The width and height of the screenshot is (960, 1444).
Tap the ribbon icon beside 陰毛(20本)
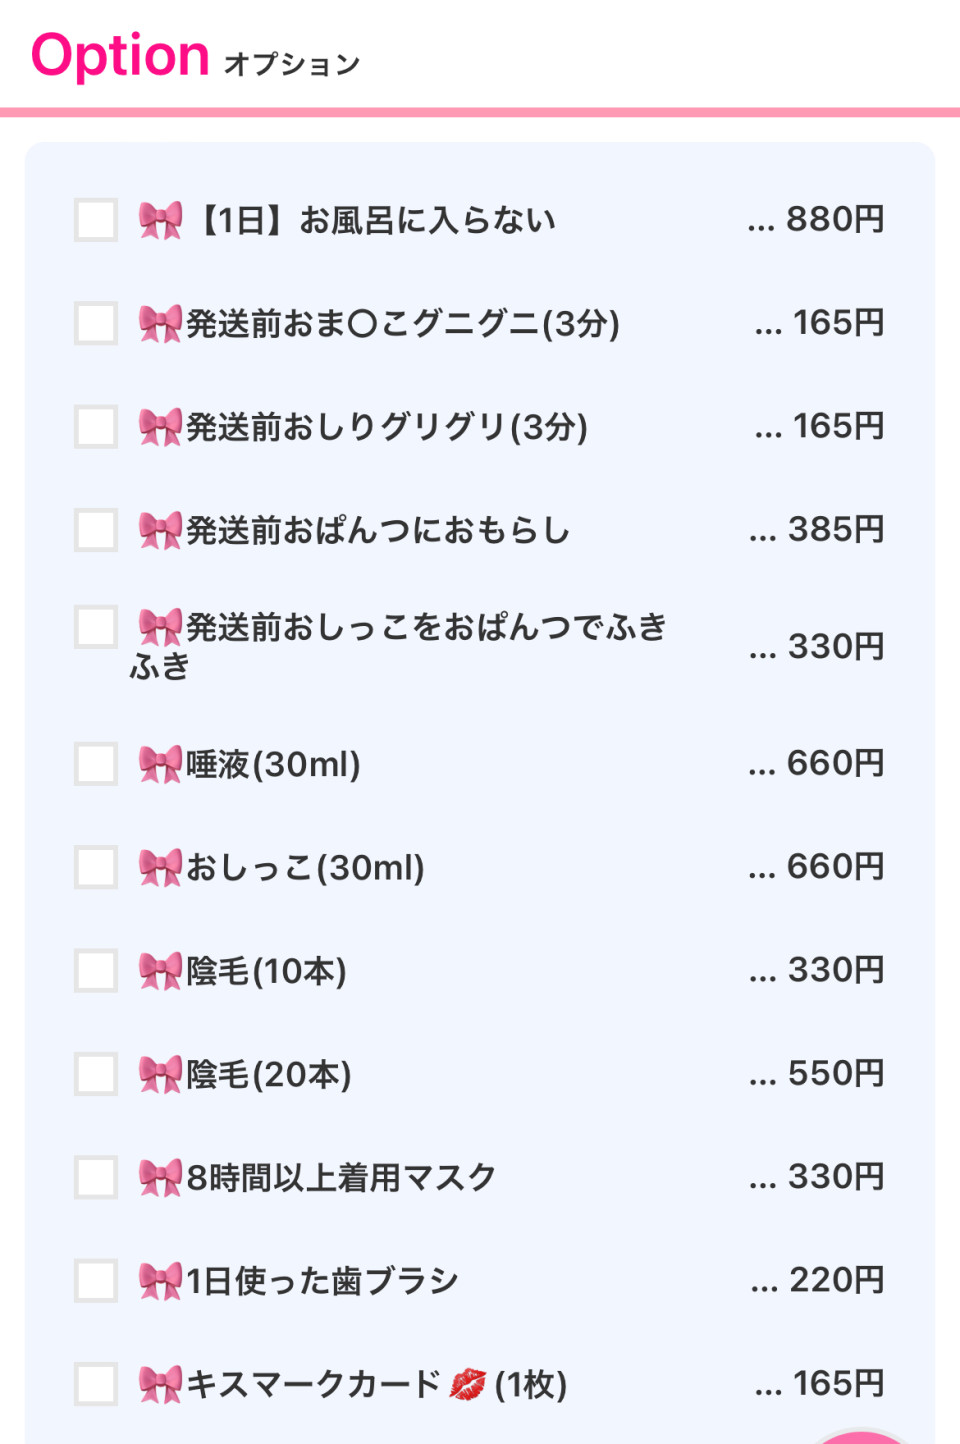point(160,1074)
